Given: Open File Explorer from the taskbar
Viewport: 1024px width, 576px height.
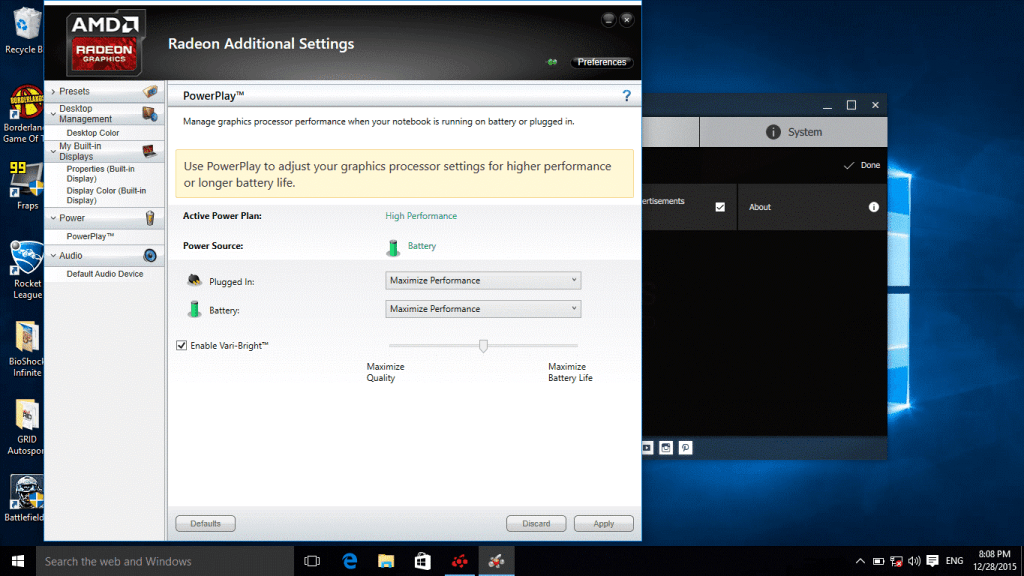Looking at the screenshot, I should point(386,561).
